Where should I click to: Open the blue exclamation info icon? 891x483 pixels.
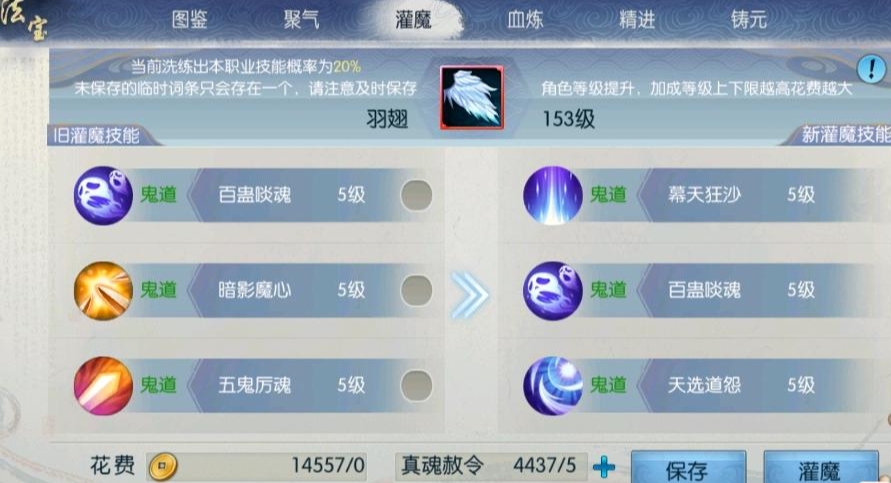pos(871,69)
